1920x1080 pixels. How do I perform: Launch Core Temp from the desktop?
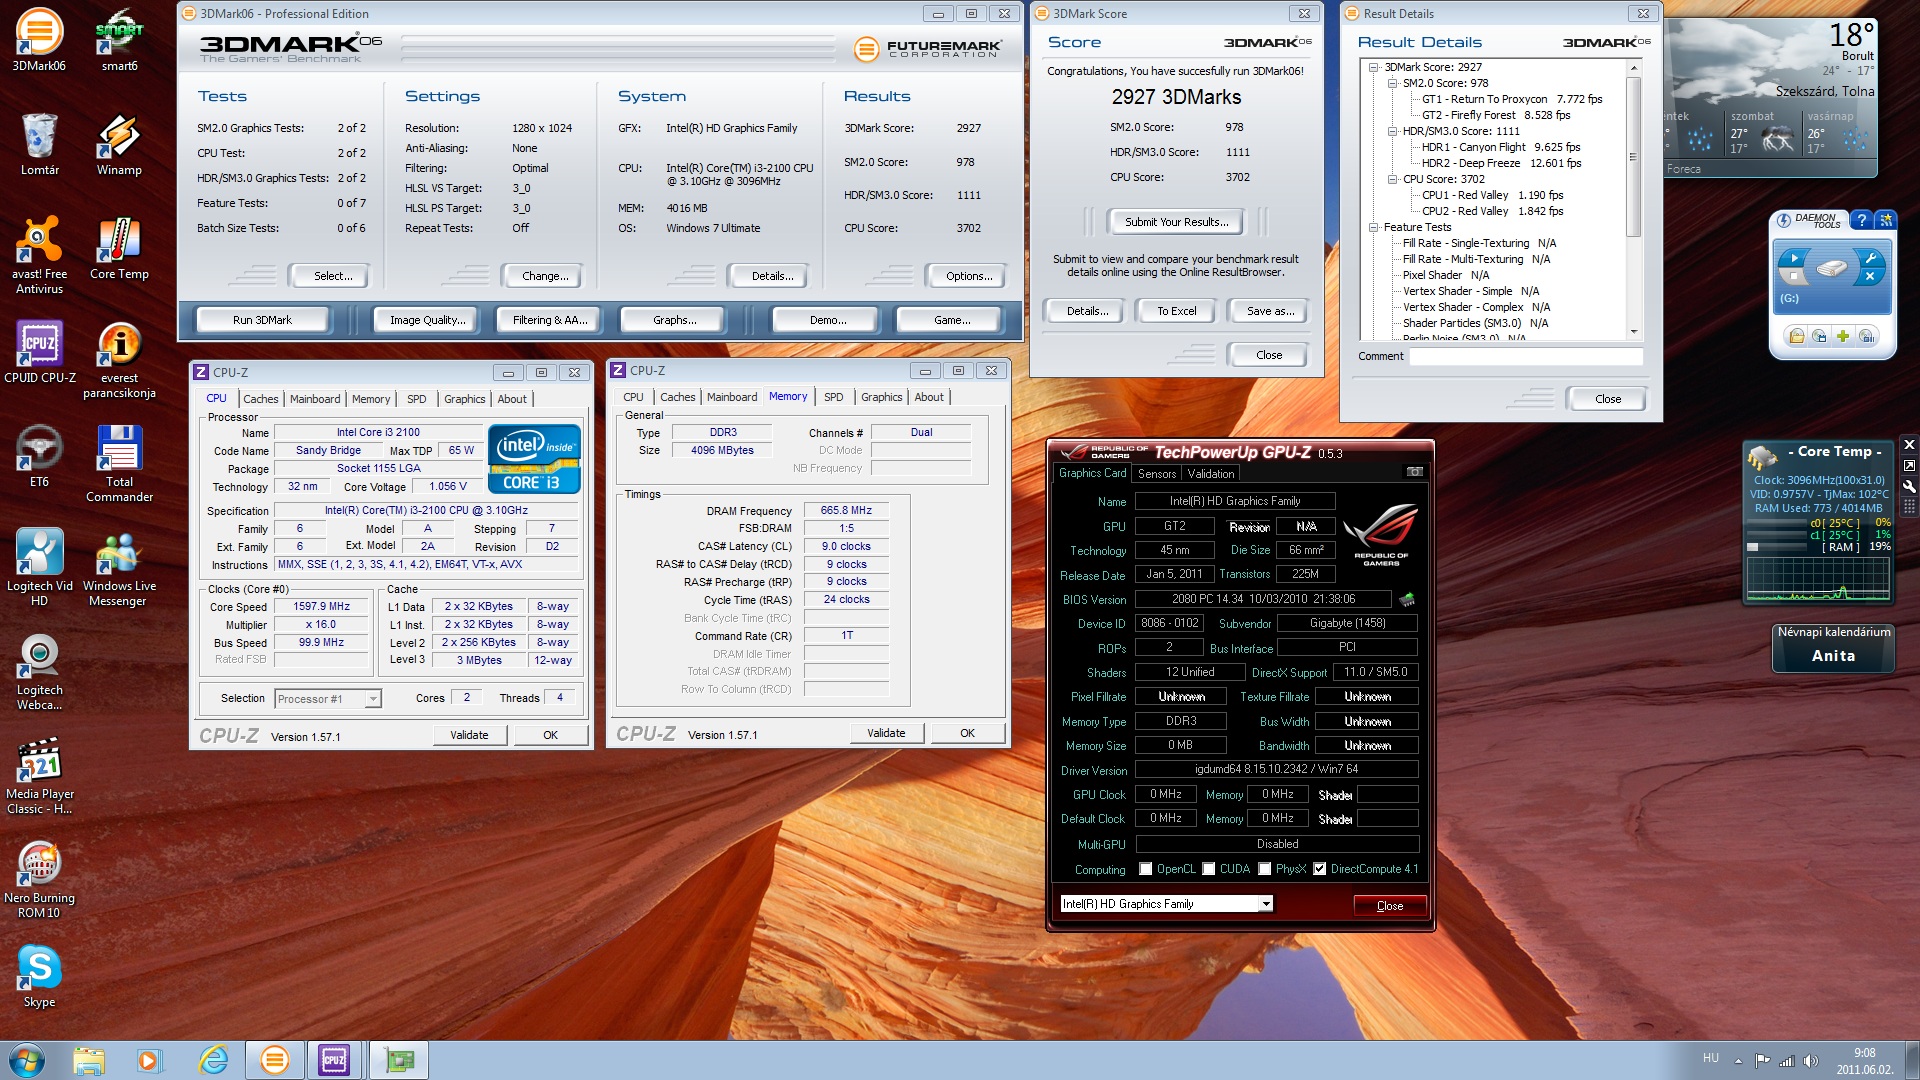pyautogui.click(x=119, y=248)
